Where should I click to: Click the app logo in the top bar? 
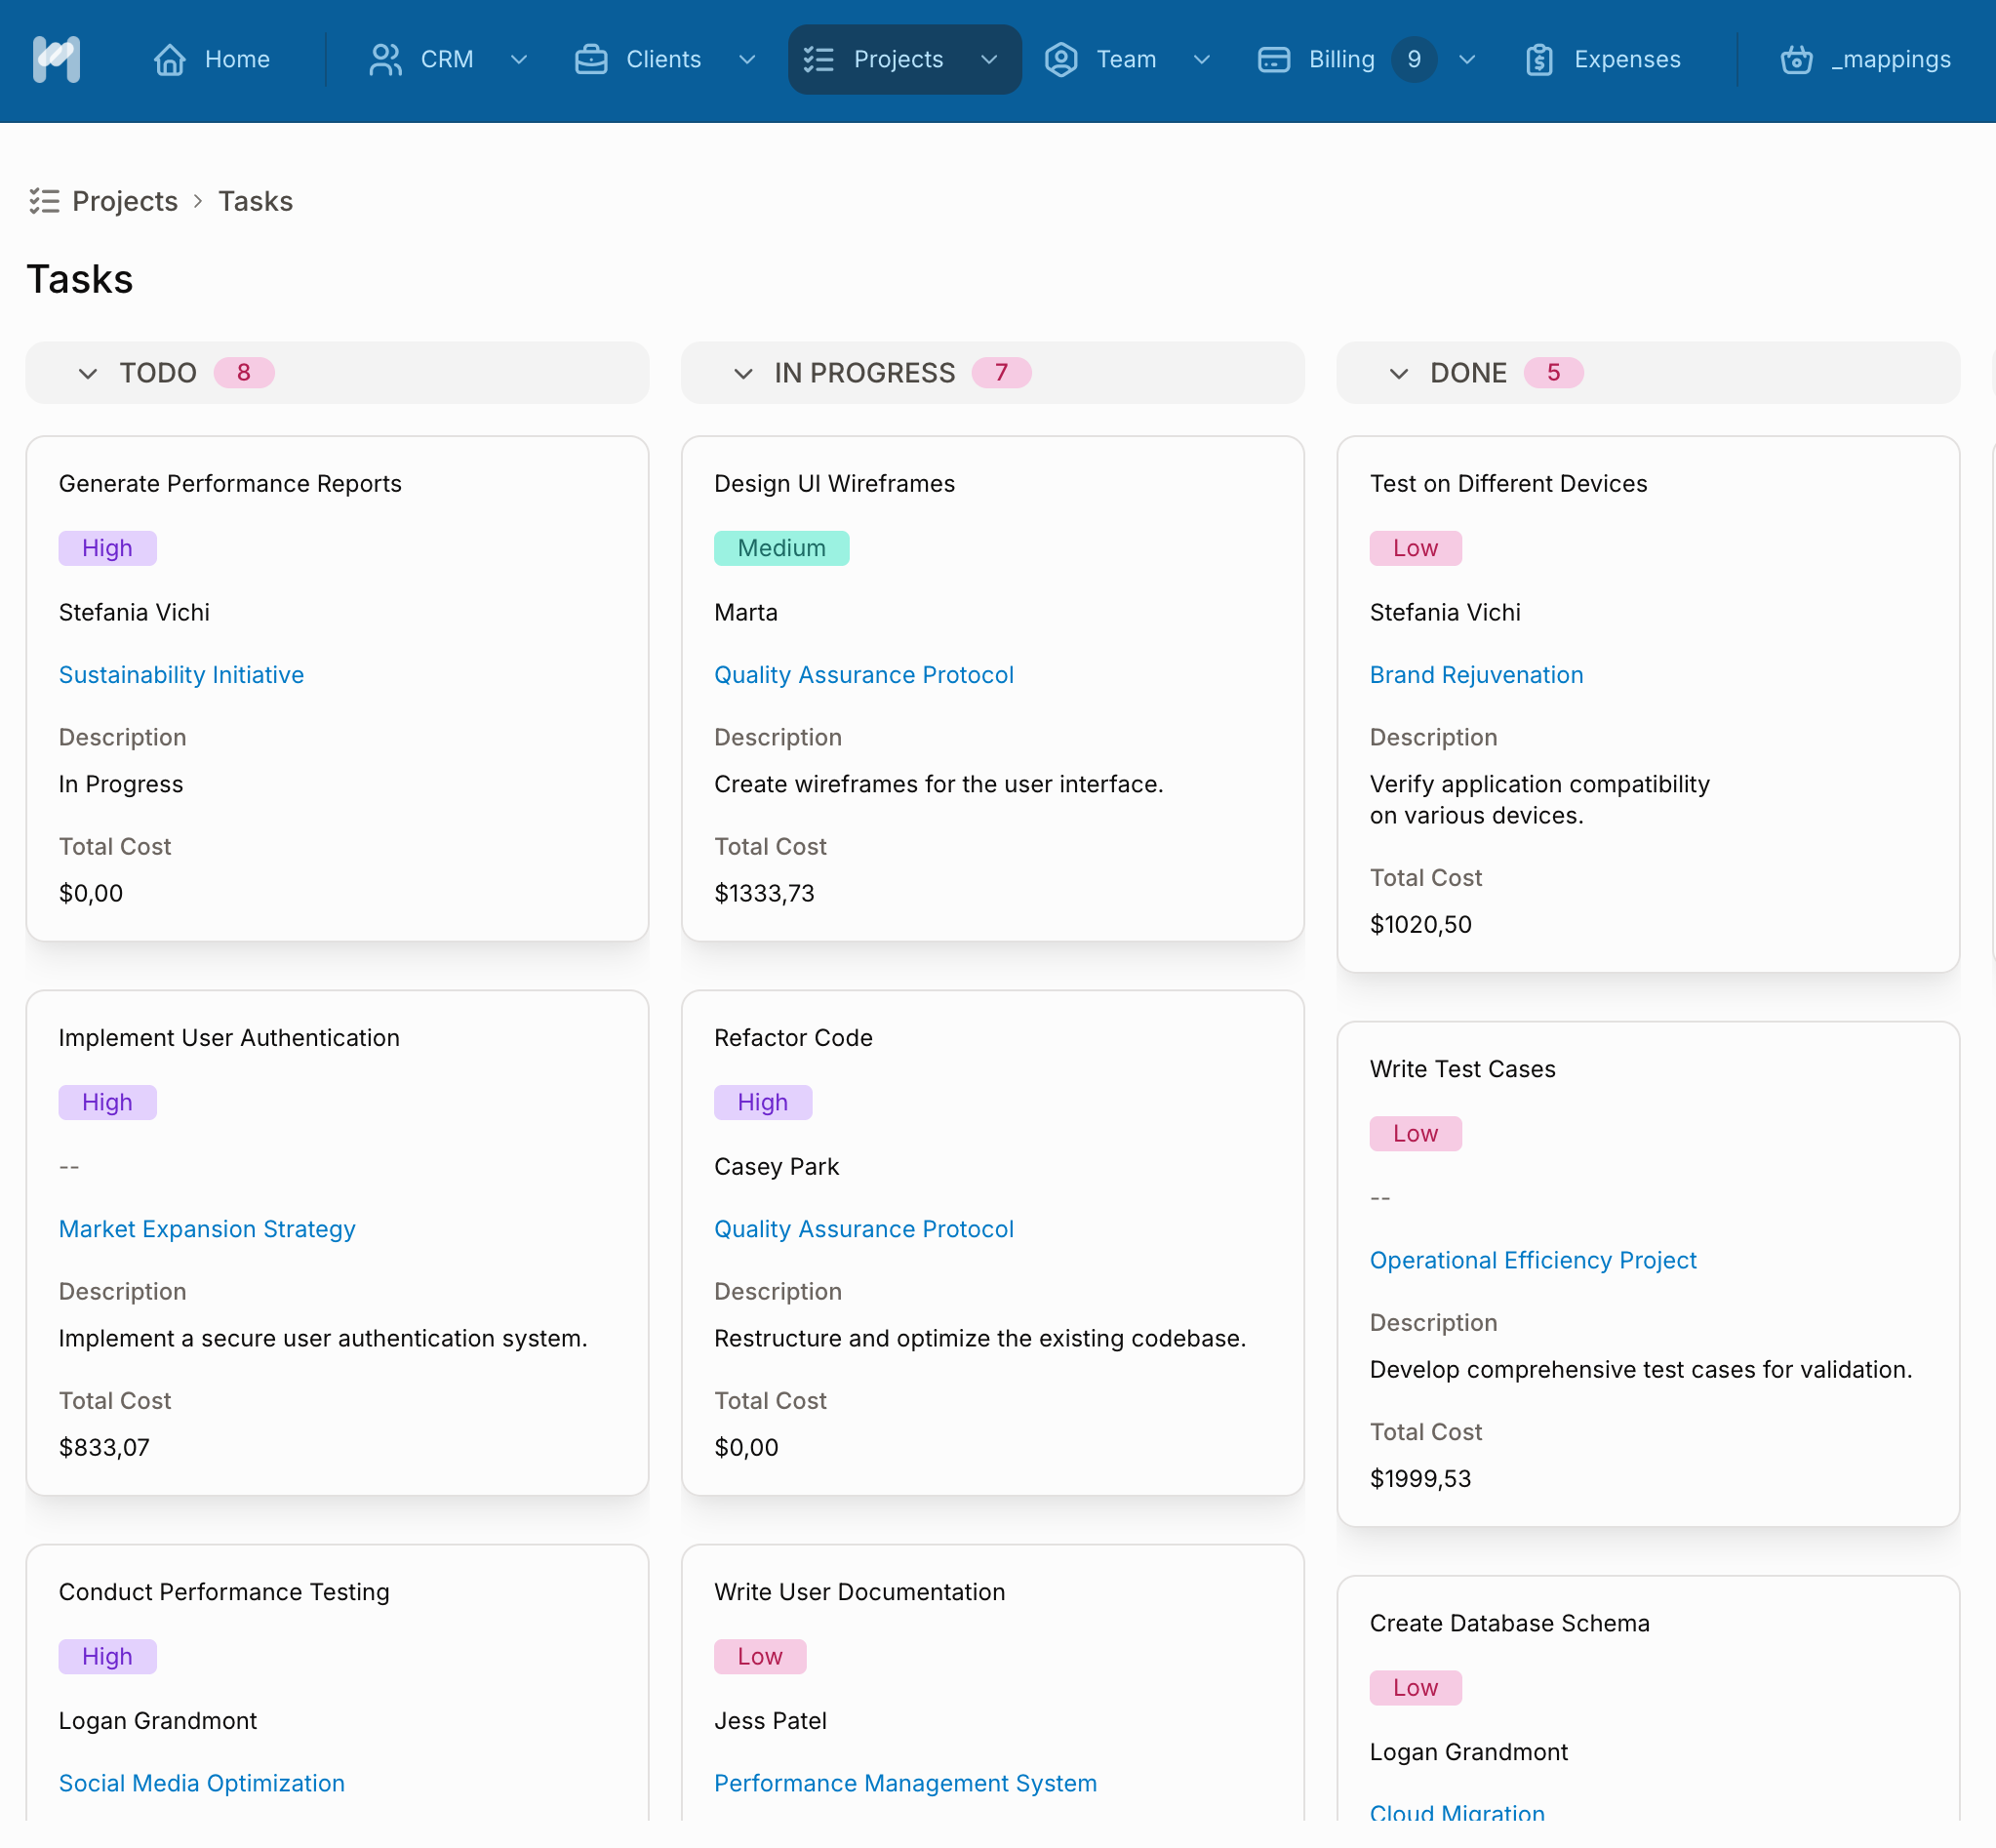point(56,59)
